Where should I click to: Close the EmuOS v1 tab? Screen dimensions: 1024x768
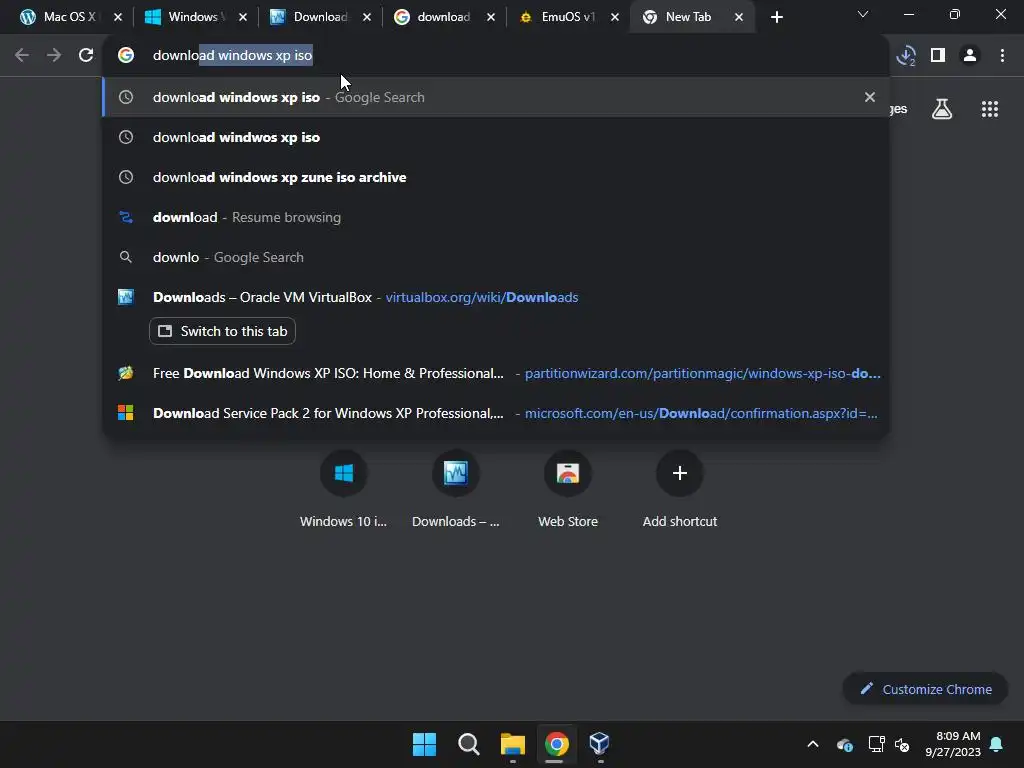click(615, 18)
